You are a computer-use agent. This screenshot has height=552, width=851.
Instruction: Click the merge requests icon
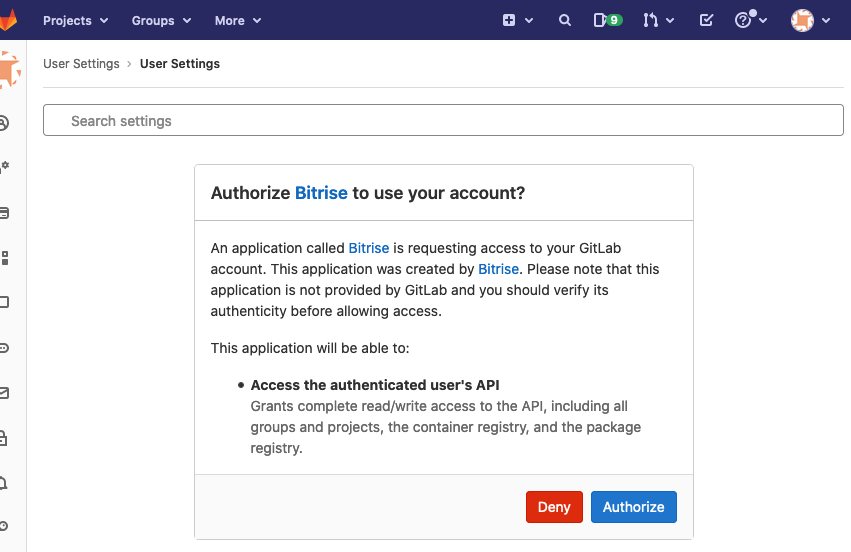pyautogui.click(x=650, y=21)
